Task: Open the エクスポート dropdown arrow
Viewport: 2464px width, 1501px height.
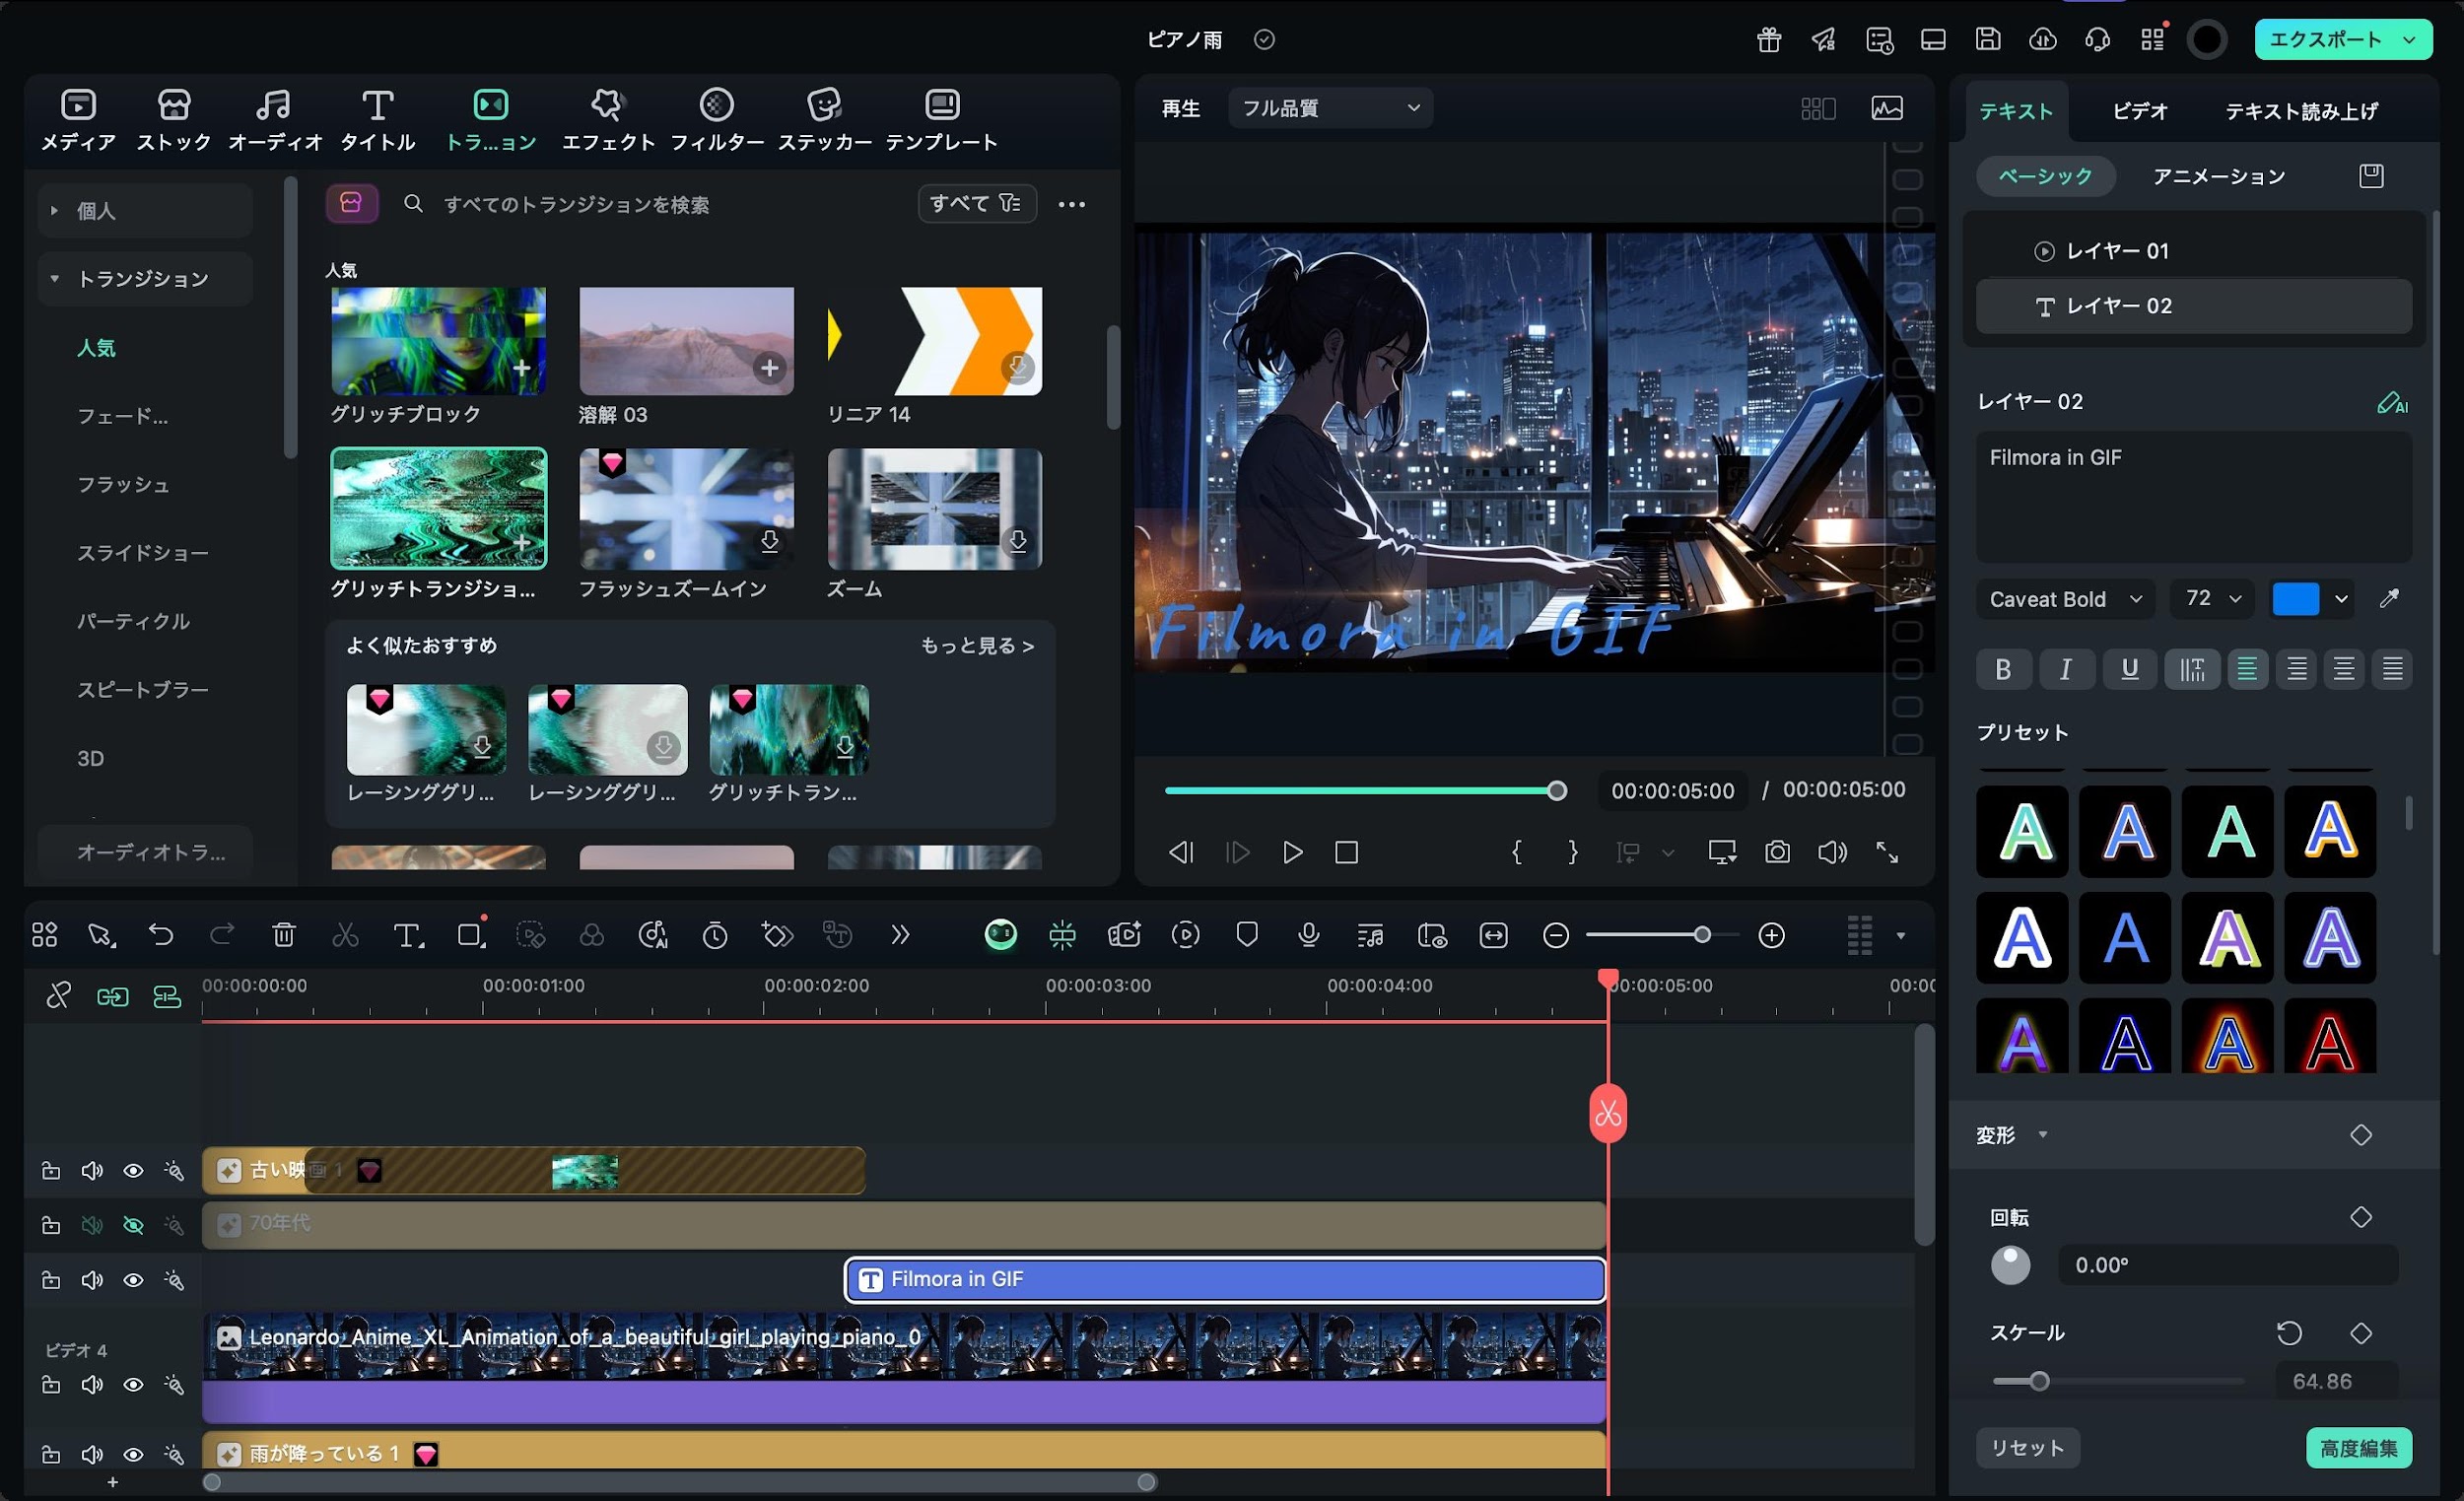Action: point(2410,40)
